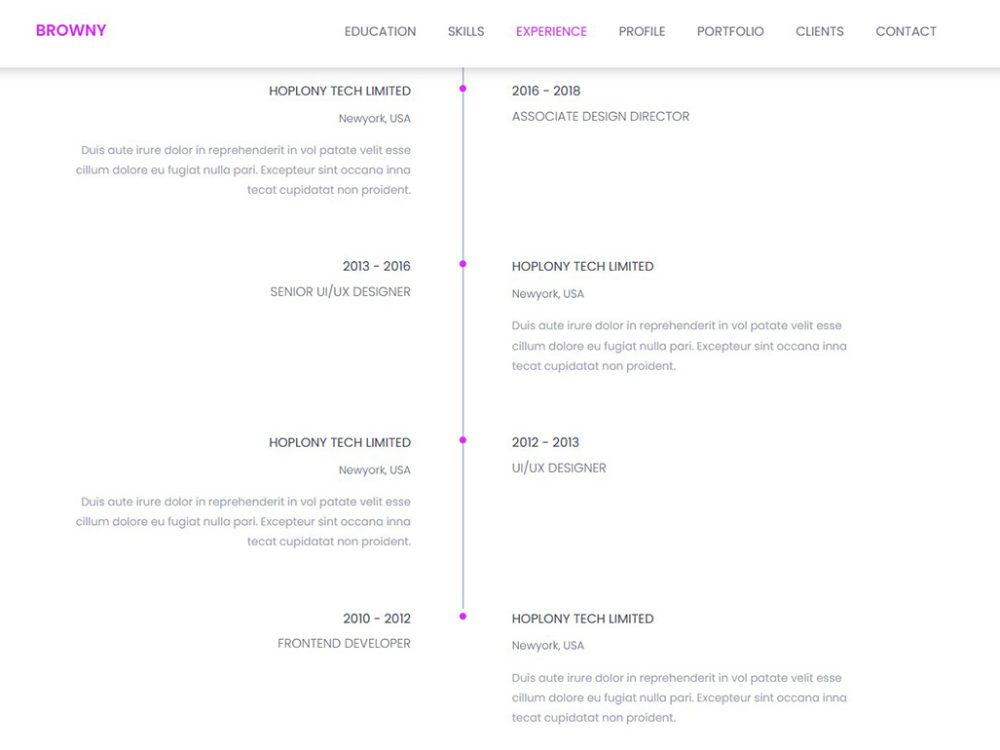Go to the PORTFOLIO section
Screen dimensions: 1000x750
[730, 31]
